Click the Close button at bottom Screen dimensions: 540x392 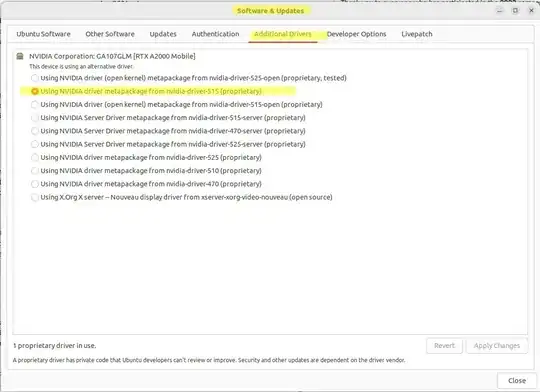click(517, 381)
